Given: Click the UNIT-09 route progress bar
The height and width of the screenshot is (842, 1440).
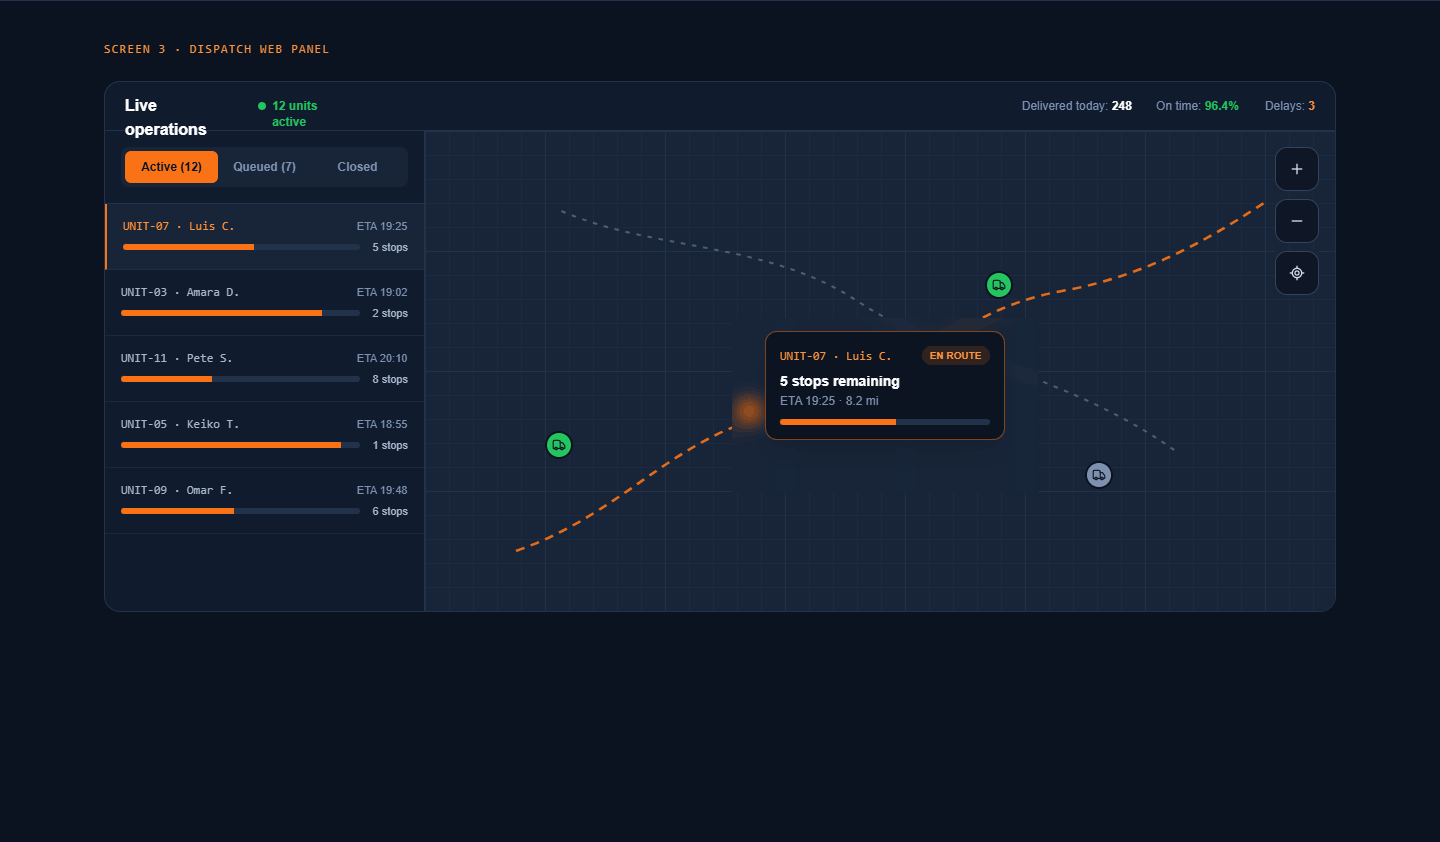Looking at the screenshot, I should [x=240, y=511].
